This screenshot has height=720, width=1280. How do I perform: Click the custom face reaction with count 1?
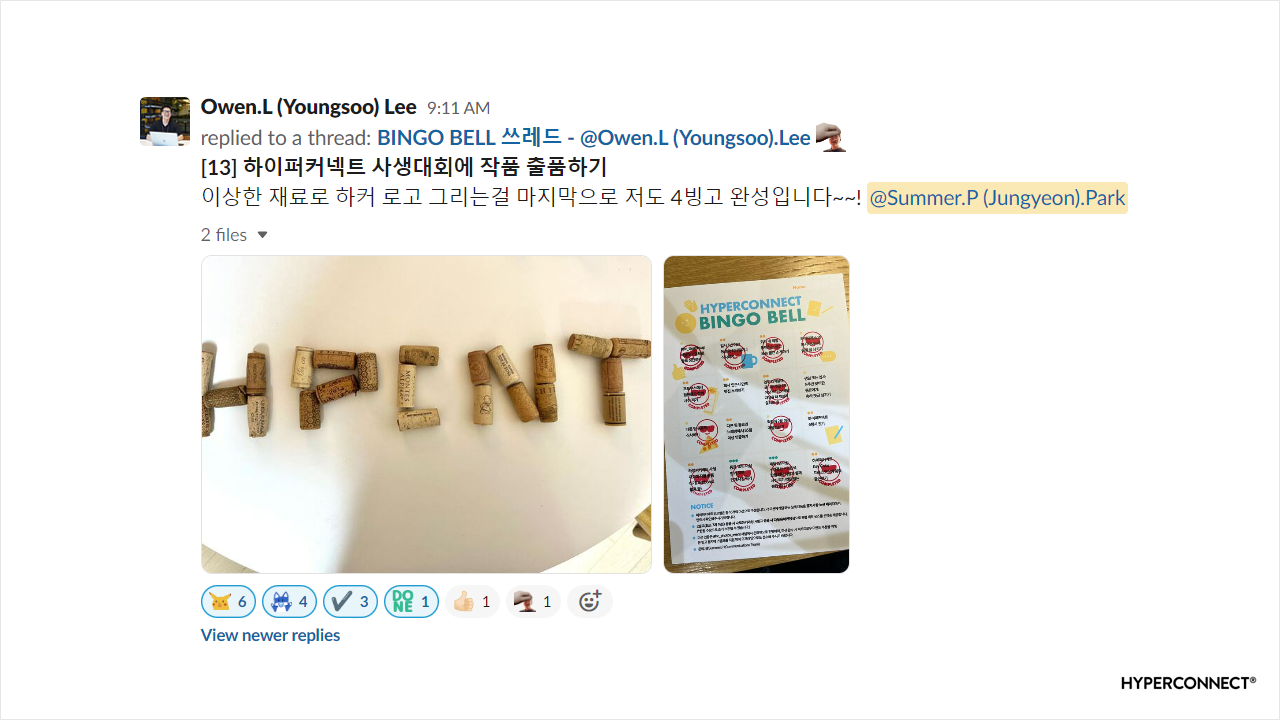(x=533, y=602)
